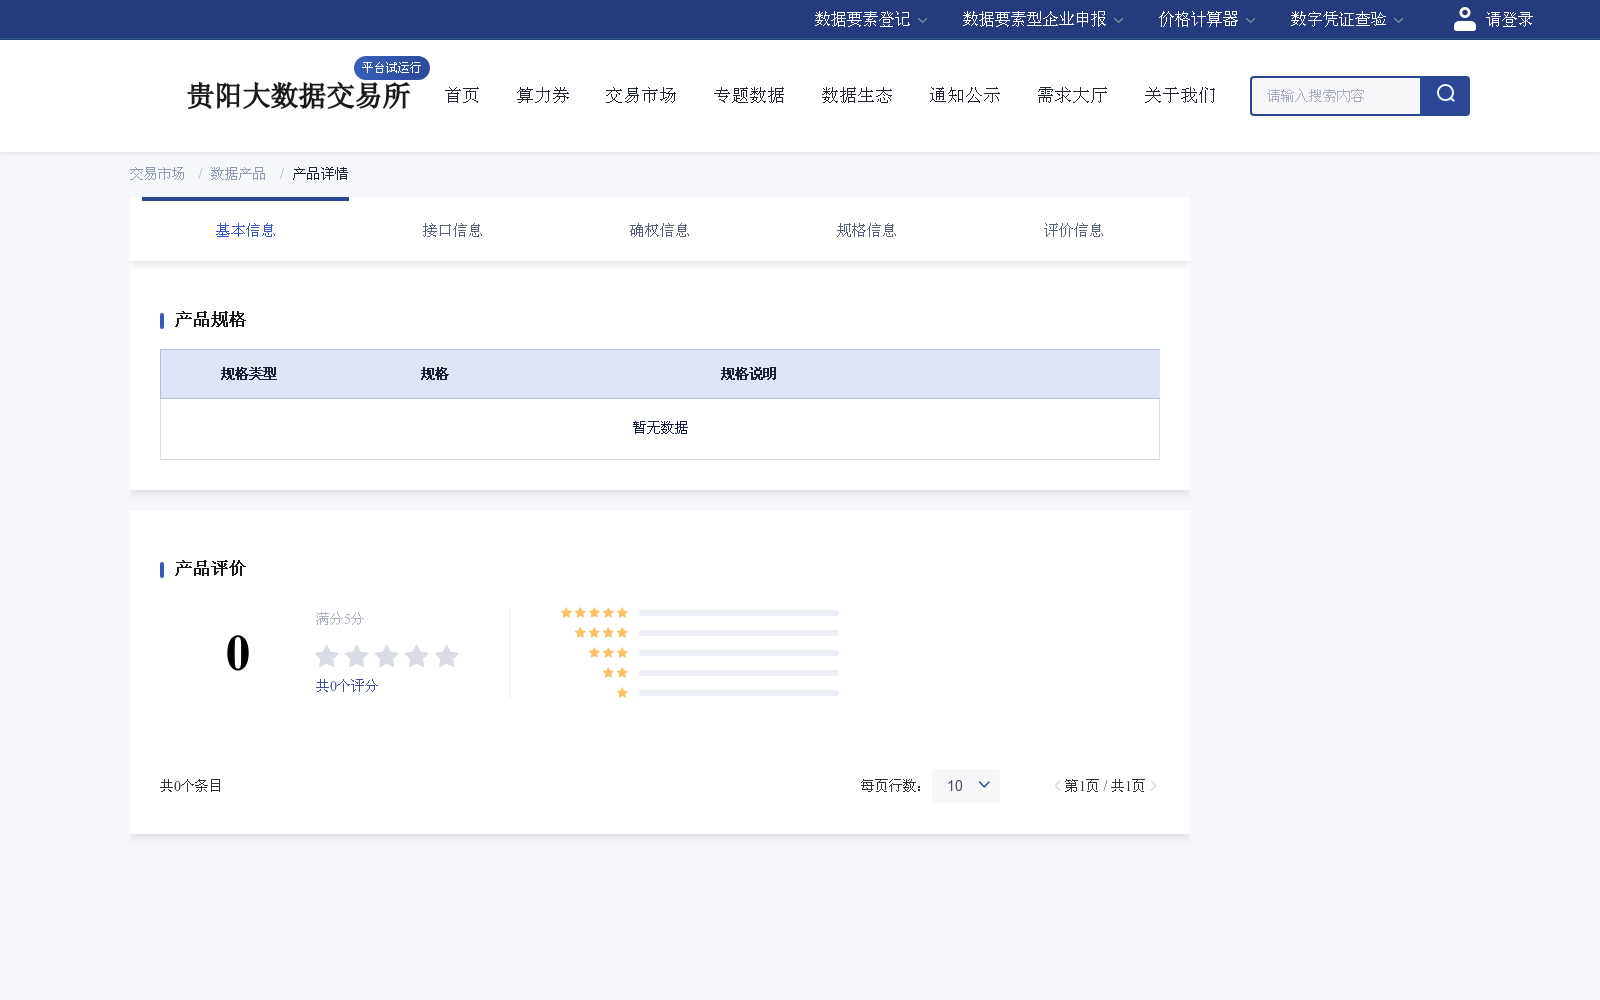This screenshot has height=1000, width=1600.
Task: Expand 数据要素型企业申报 dropdown menu
Action: (x=1043, y=19)
